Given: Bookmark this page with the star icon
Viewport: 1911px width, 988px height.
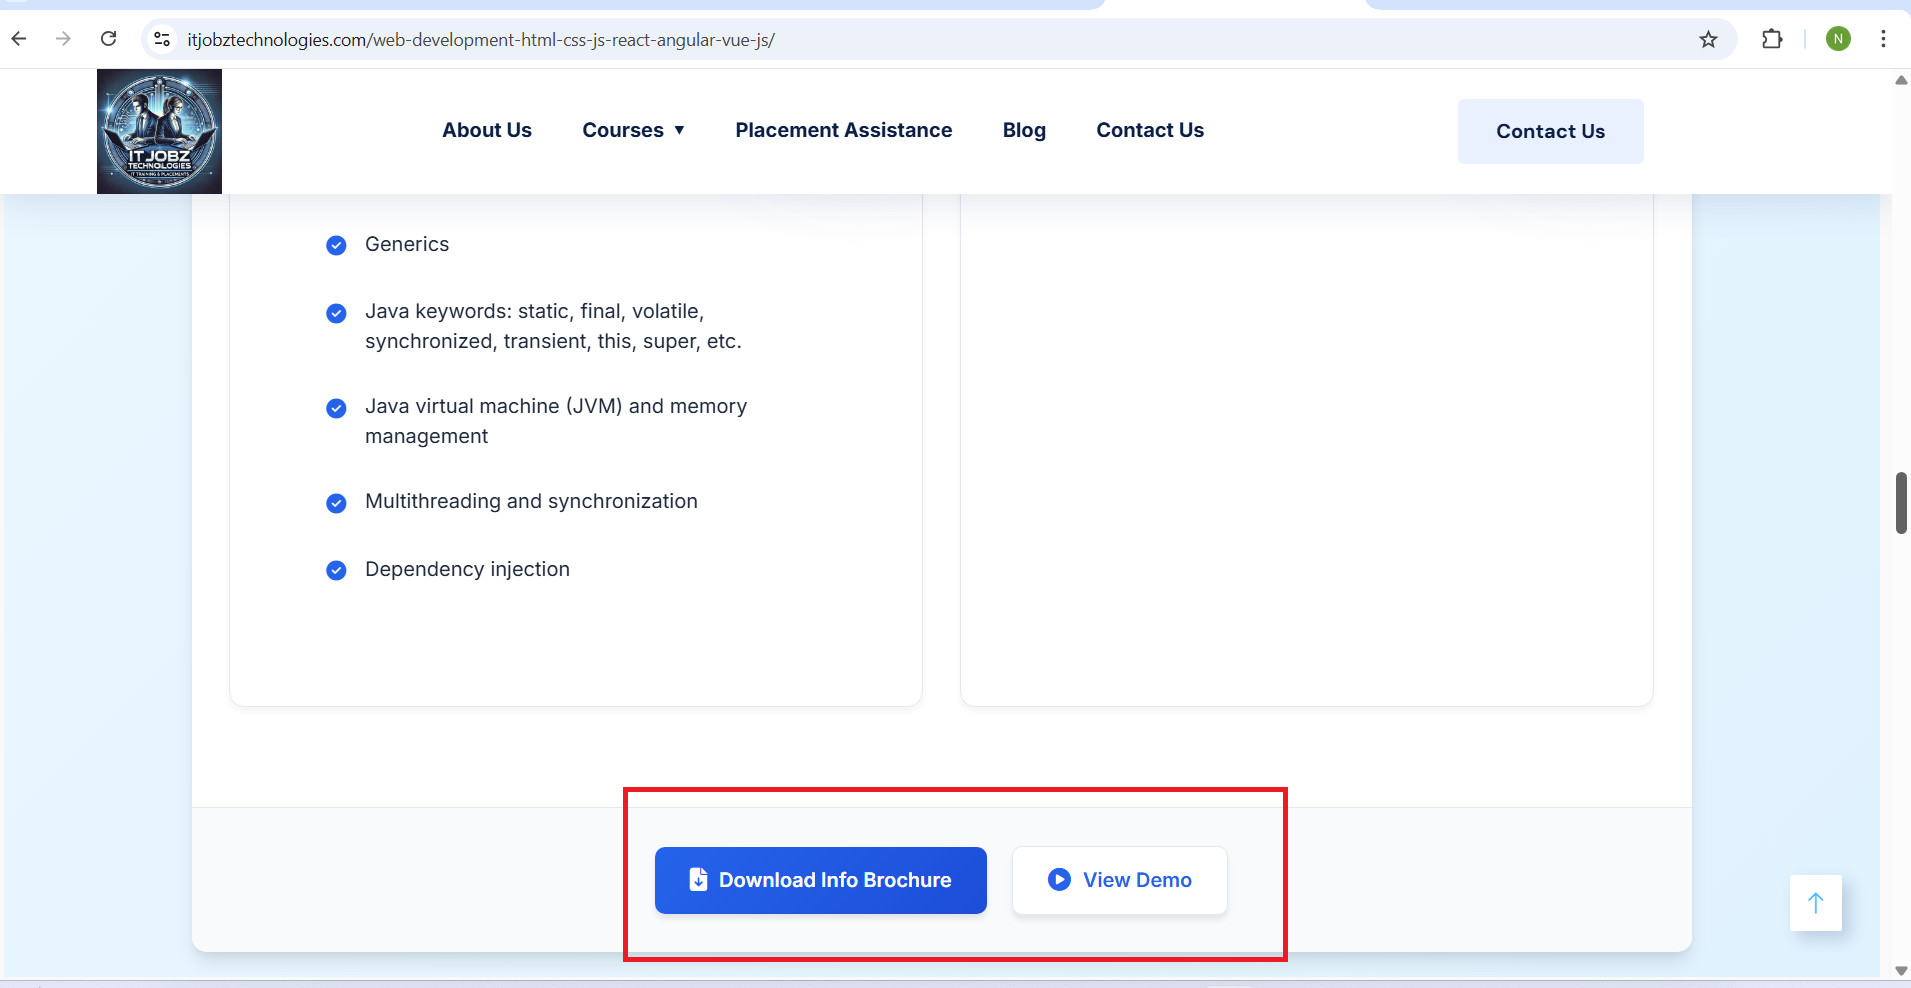Looking at the screenshot, I should 1708,39.
